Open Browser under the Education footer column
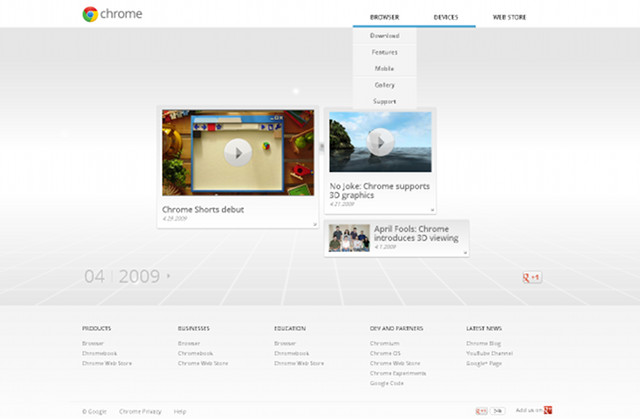The image size is (640, 419). click(x=285, y=344)
